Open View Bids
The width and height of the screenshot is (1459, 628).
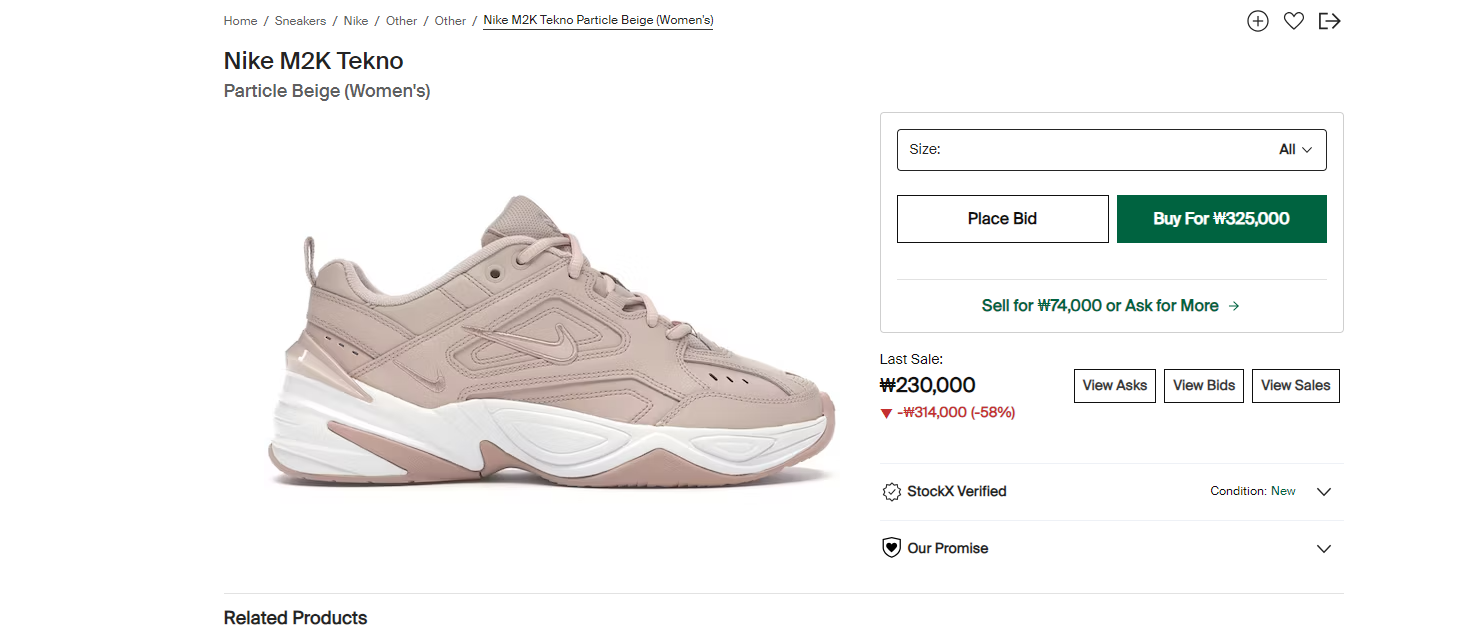pos(1203,386)
